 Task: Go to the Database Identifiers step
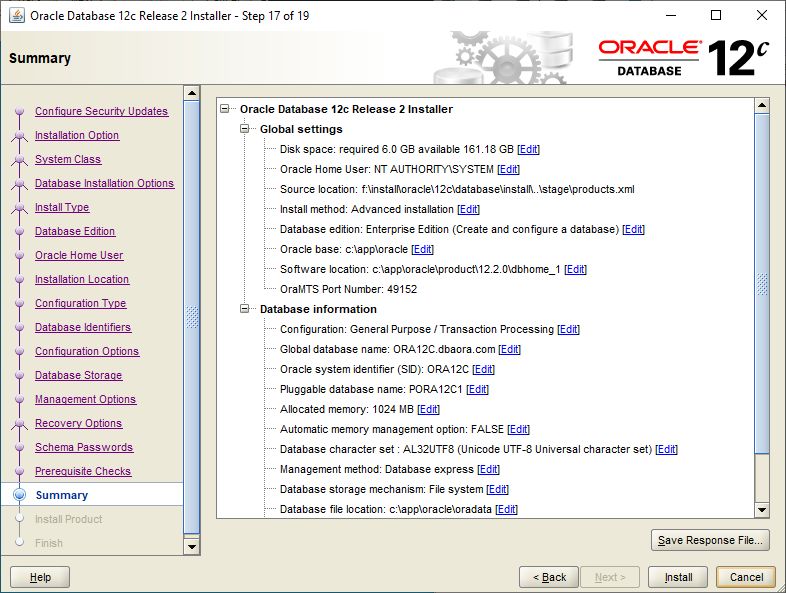(83, 328)
